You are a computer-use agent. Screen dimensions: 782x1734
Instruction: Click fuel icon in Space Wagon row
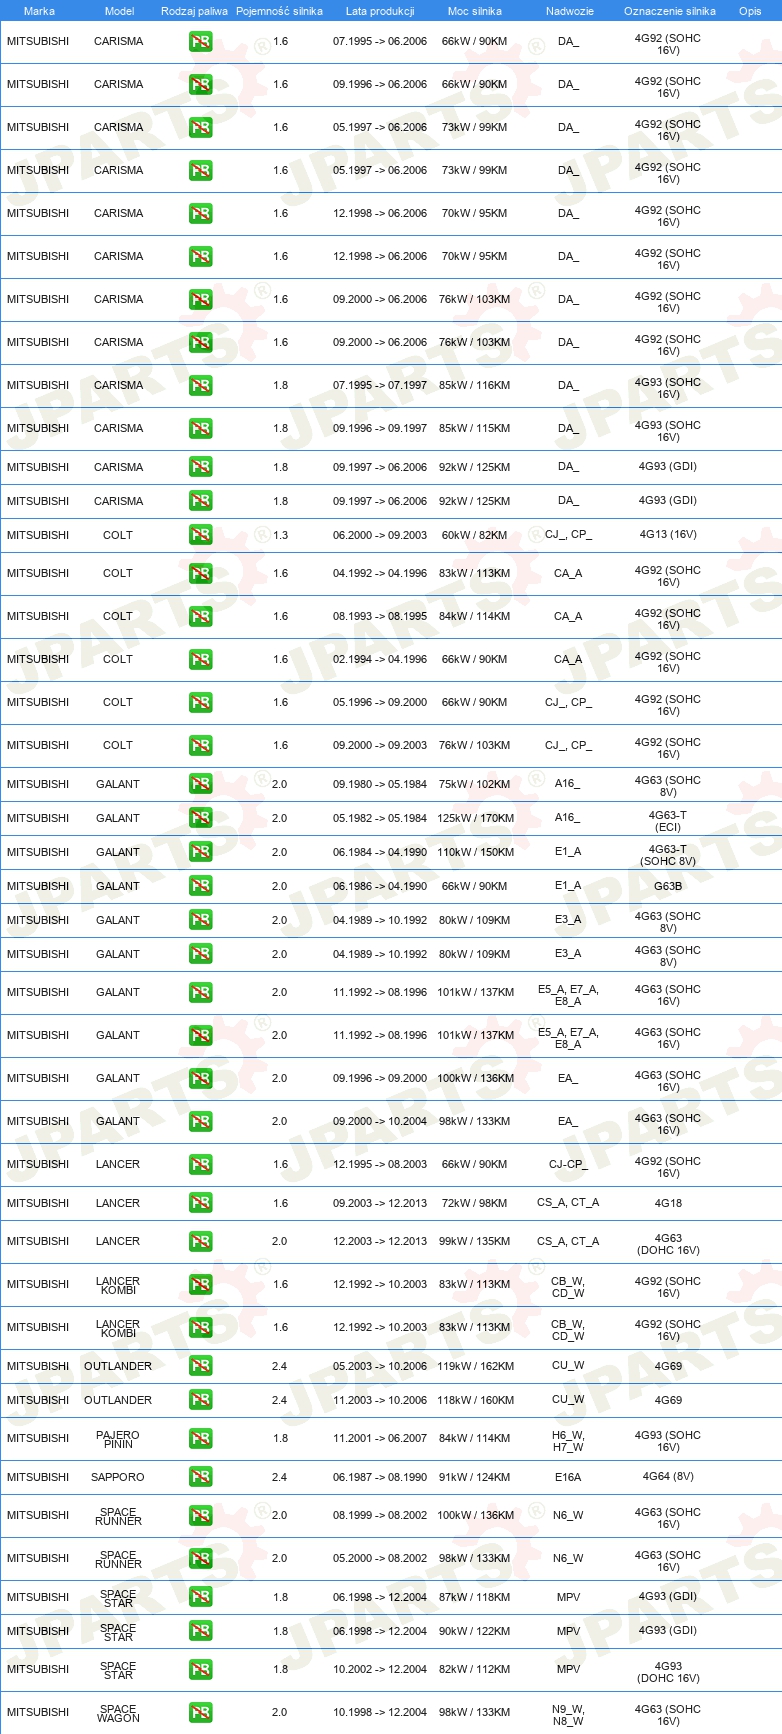point(200,1713)
